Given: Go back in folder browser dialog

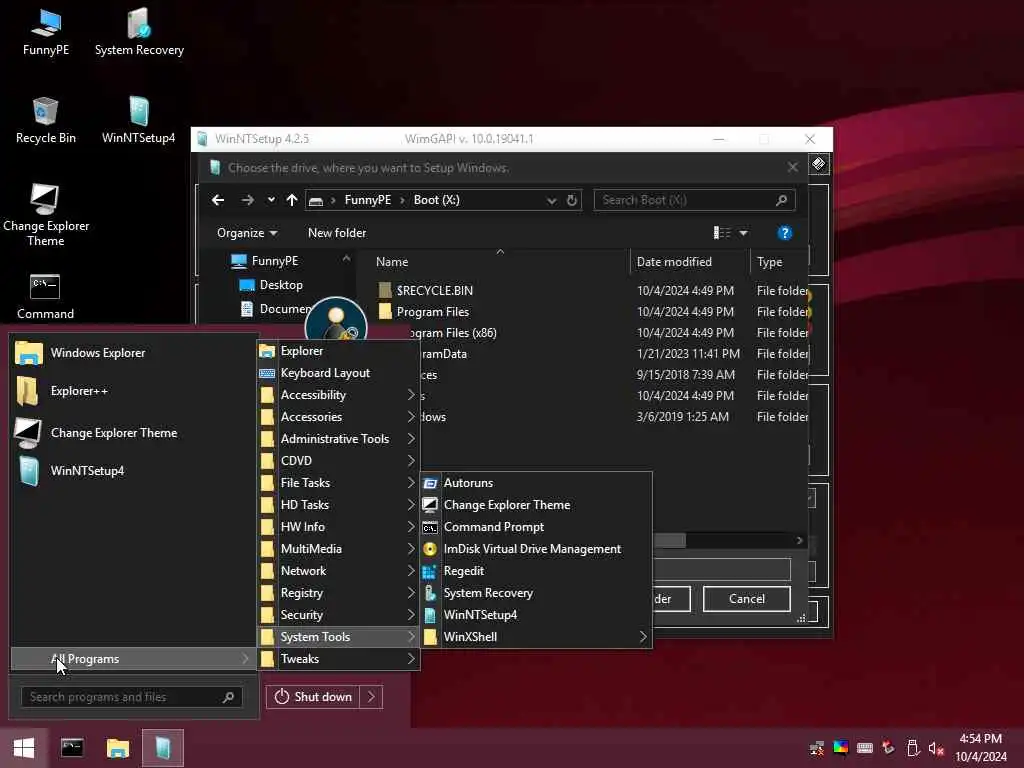Looking at the screenshot, I should 218,200.
